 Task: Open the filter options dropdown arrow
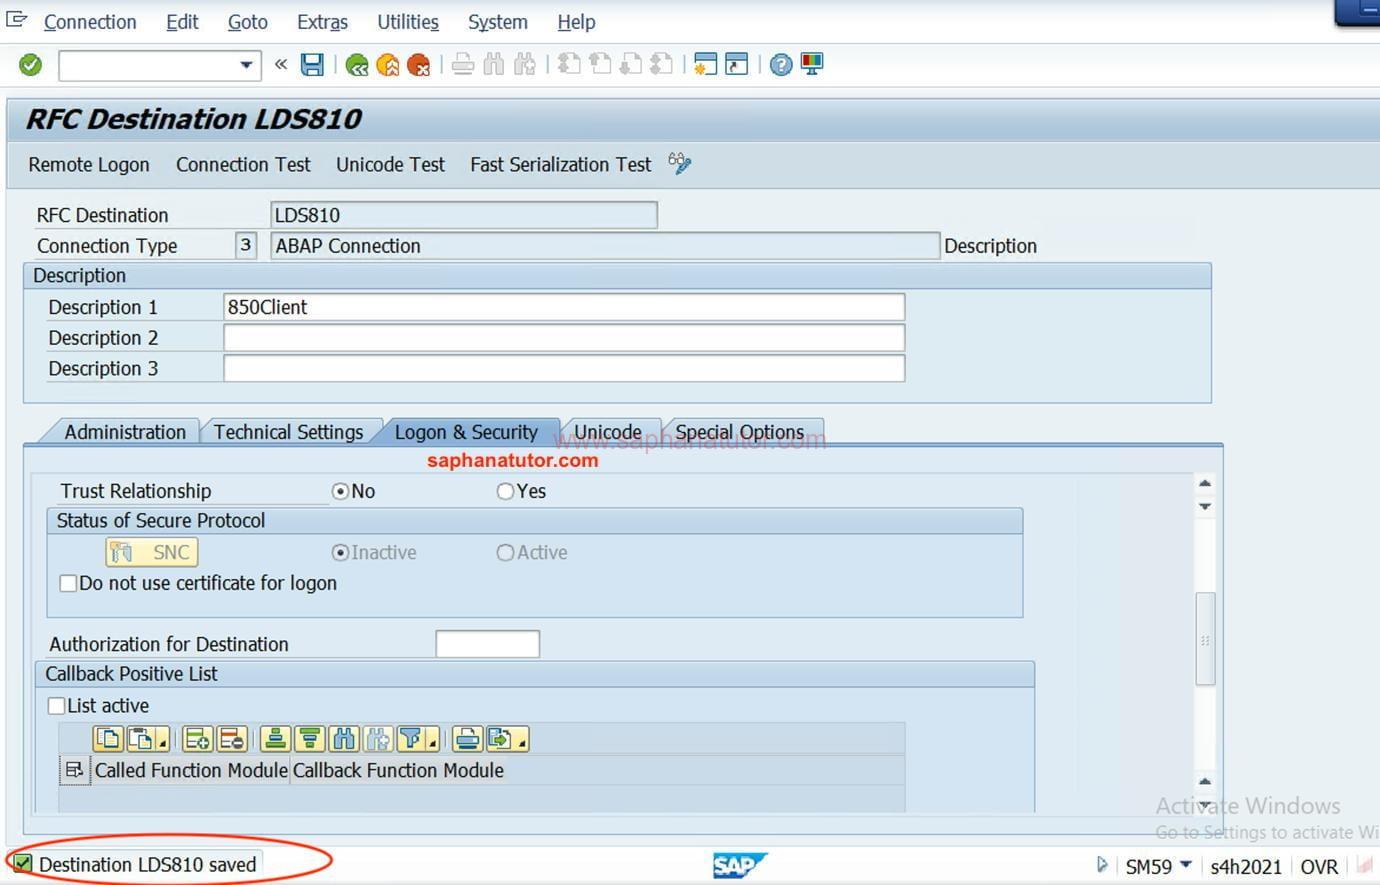point(432,743)
